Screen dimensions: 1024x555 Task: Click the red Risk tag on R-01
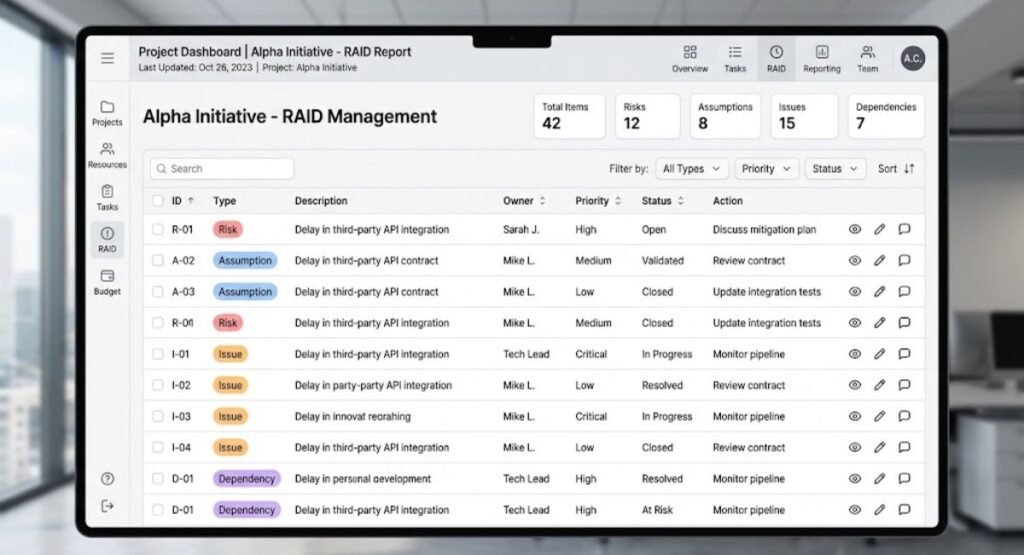tap(227, 229)
